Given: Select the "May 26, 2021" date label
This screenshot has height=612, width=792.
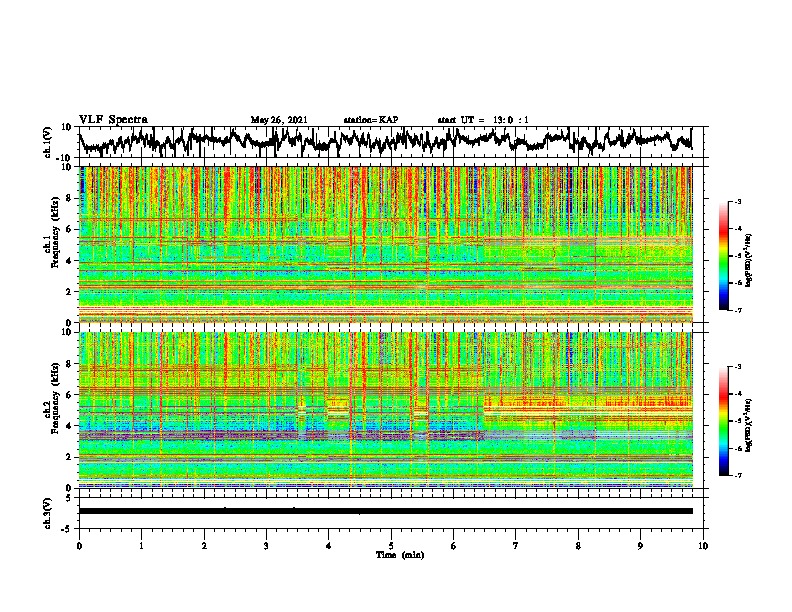Looking at the screenshot, I should [279, 120].
